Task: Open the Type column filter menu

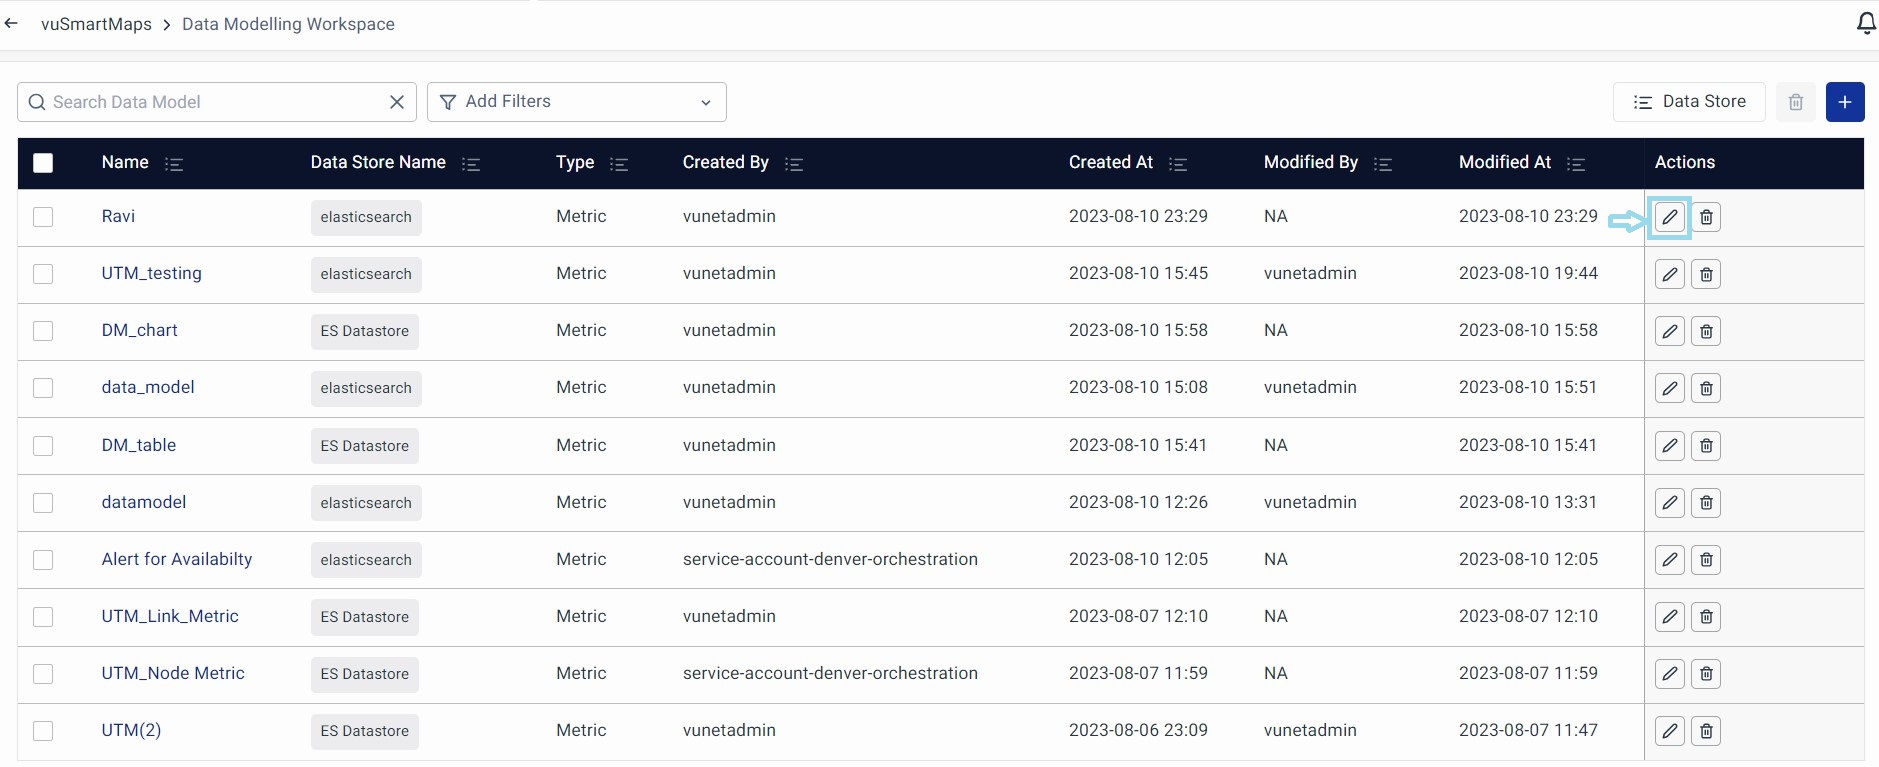Action: tap(619, 164)
